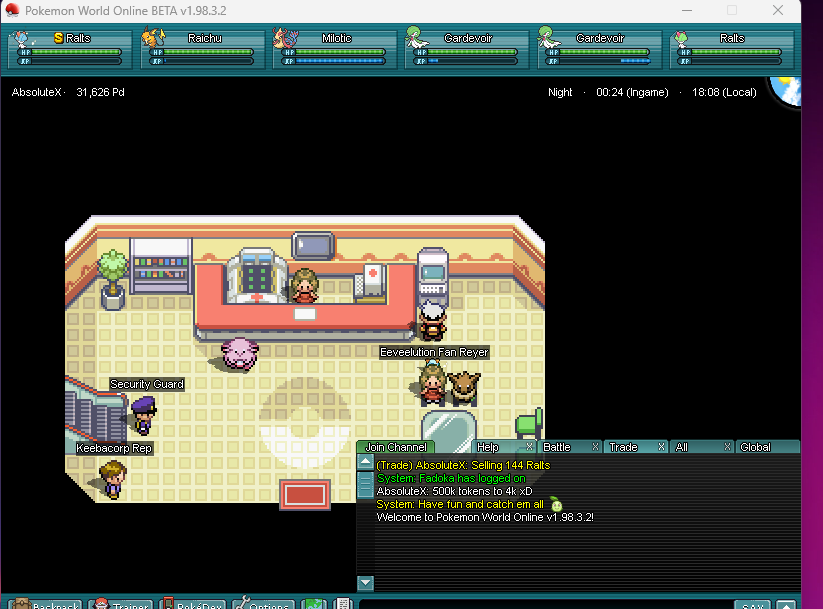The image size is (823, 609).
Task: Click the nurse behind the counter
Action: [304, 286]
